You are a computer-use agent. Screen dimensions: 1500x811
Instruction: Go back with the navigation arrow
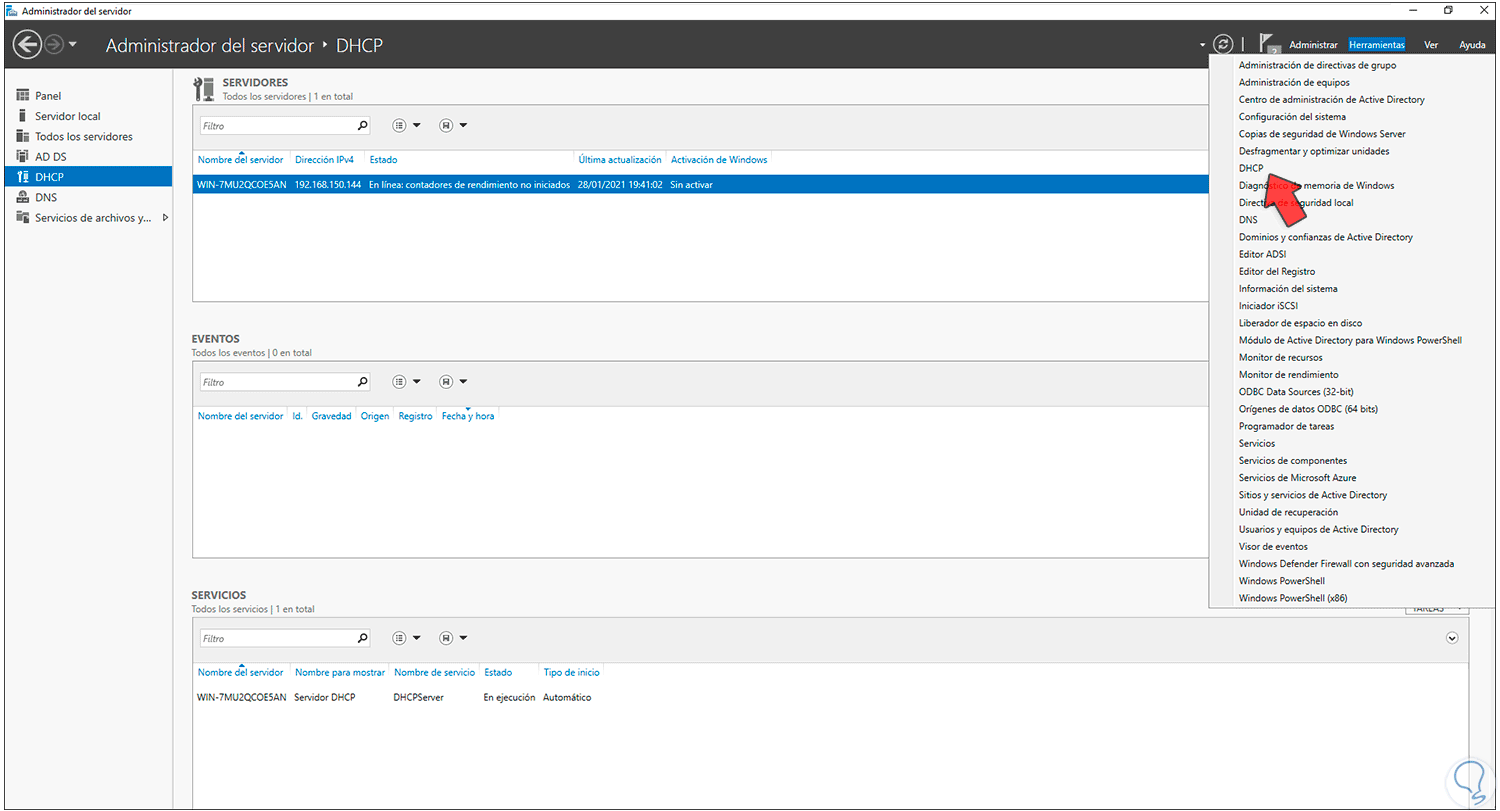click(x=27, y=45)
